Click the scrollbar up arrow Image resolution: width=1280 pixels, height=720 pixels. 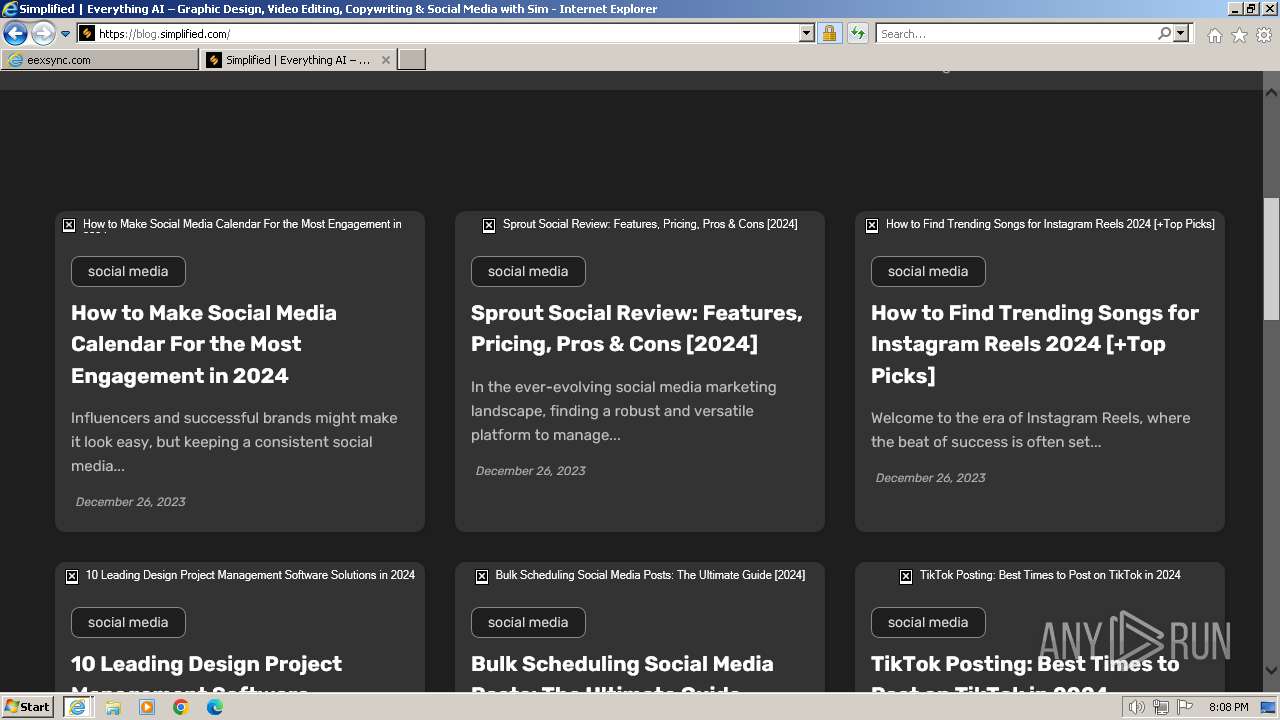click(x=1271, y=91)
